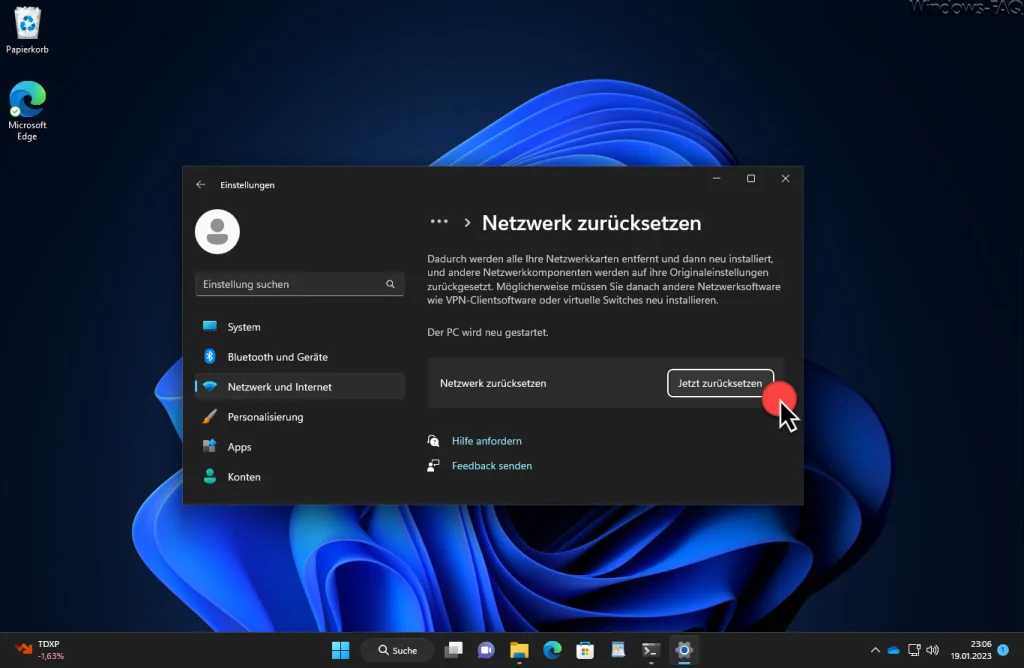The image size is (1024, 668).
Task: Click the OneDrive cloud tray icon
Action: tap(893, 650)
